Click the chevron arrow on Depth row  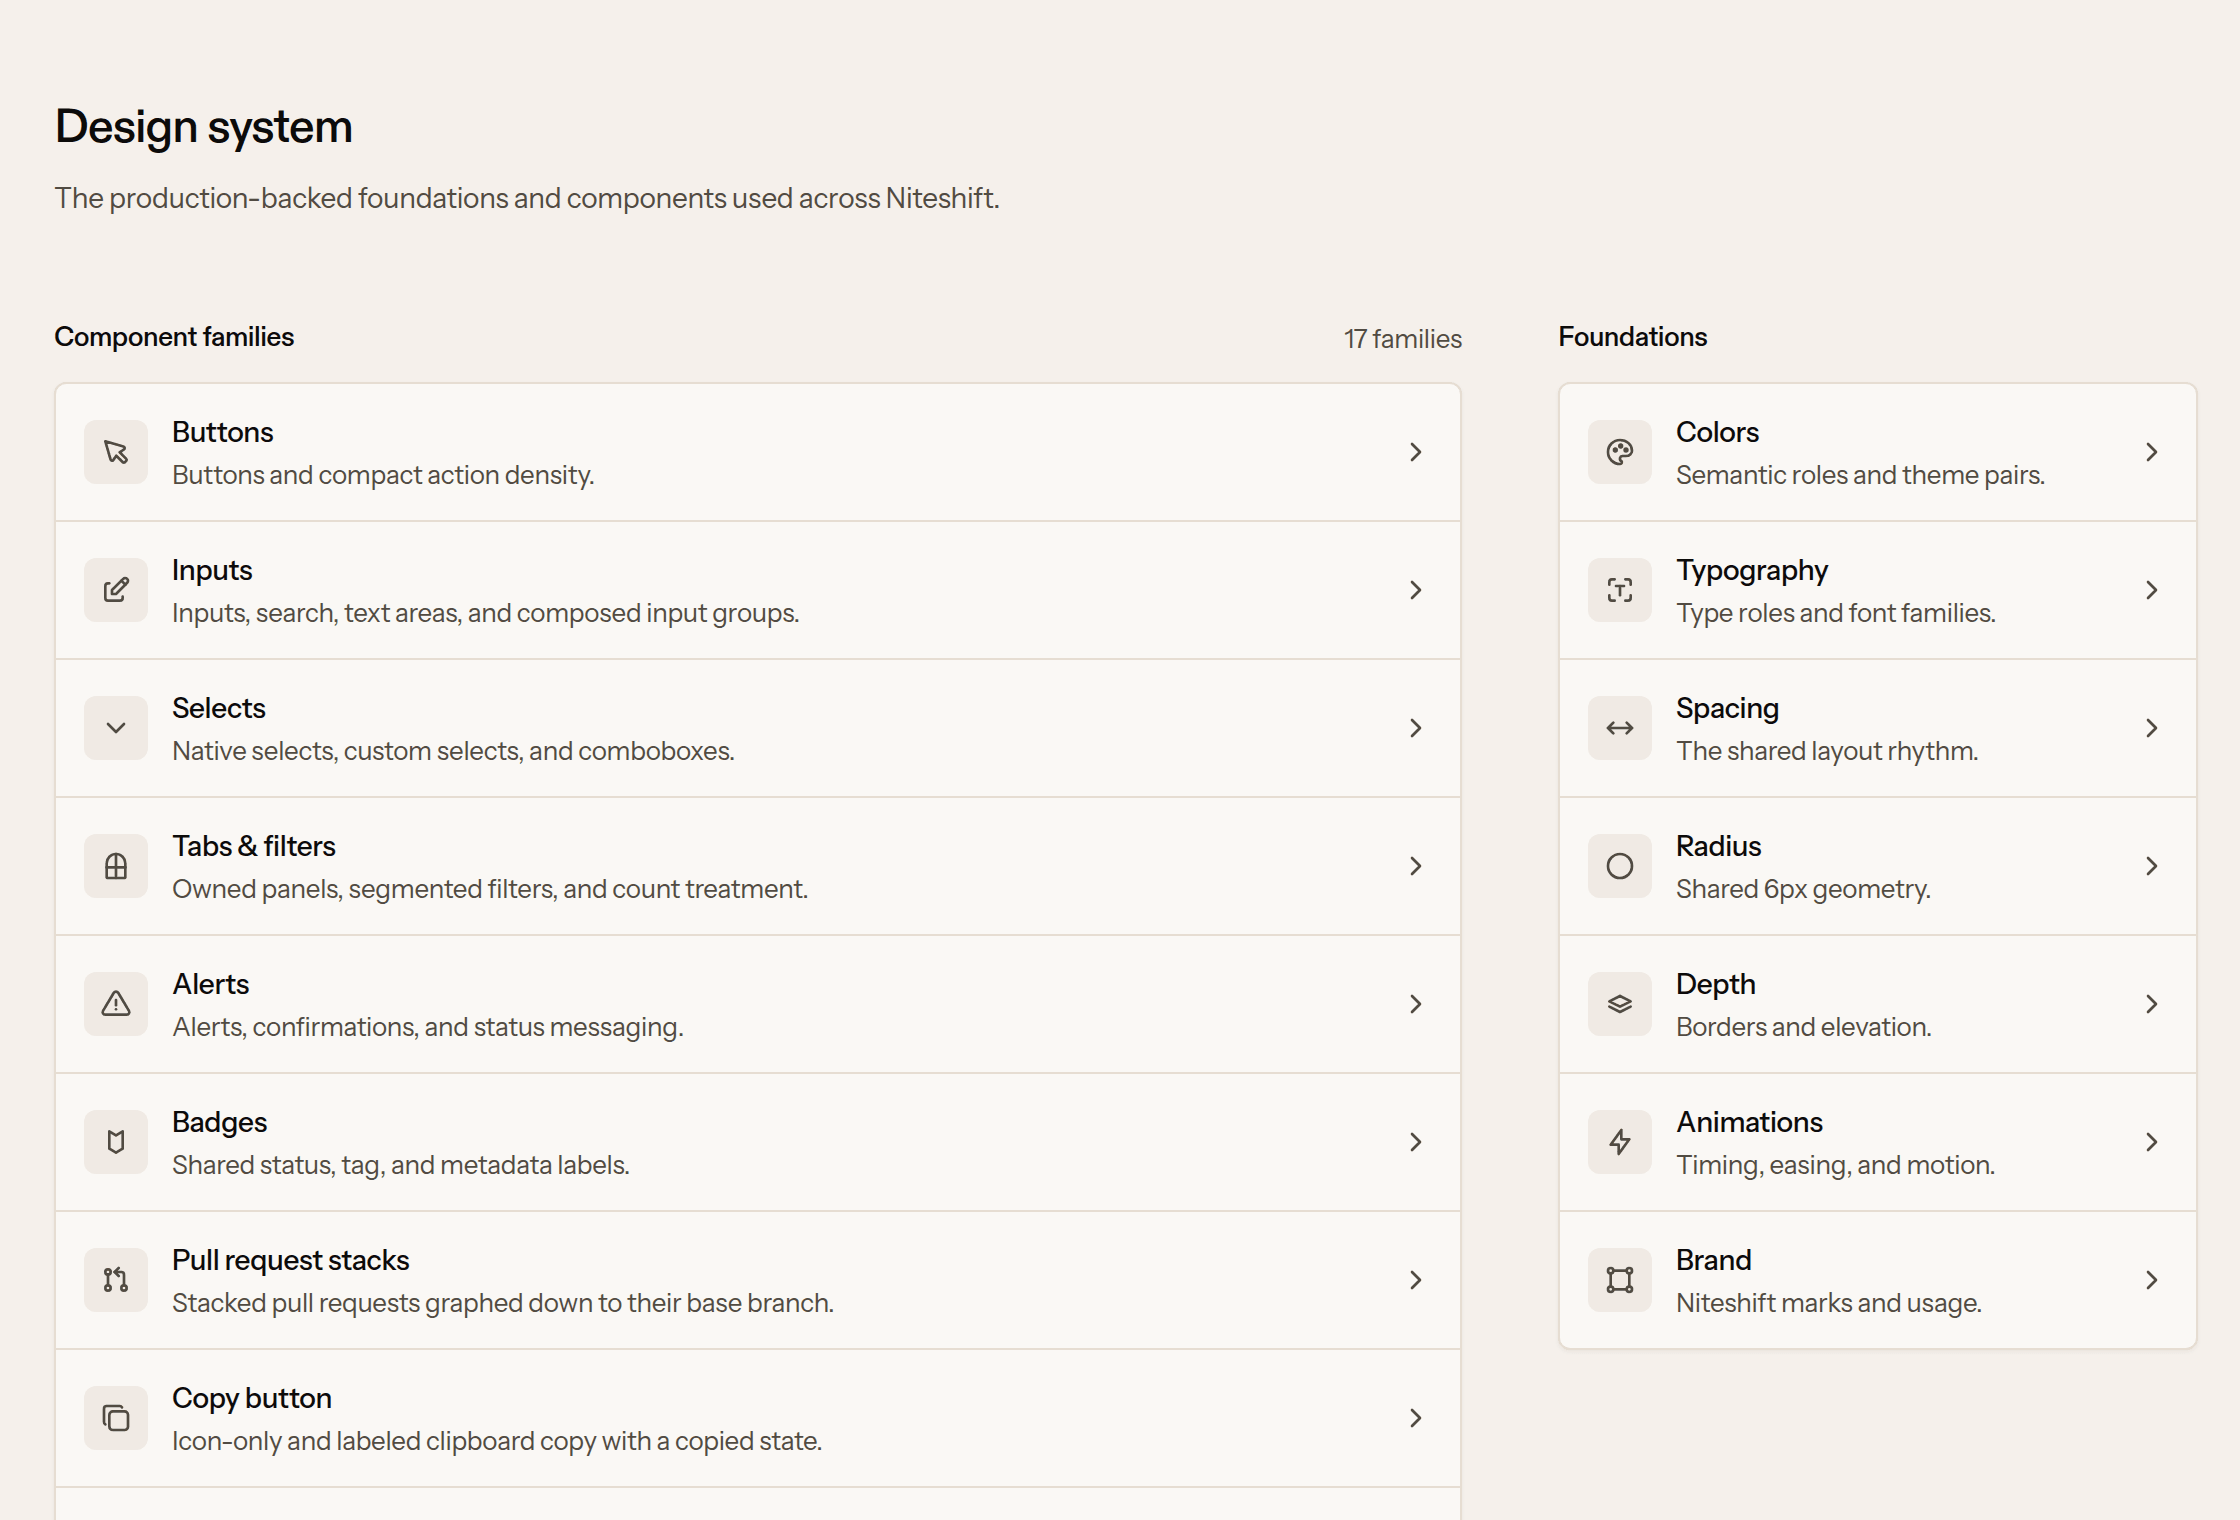[x=2152, y=1004]
